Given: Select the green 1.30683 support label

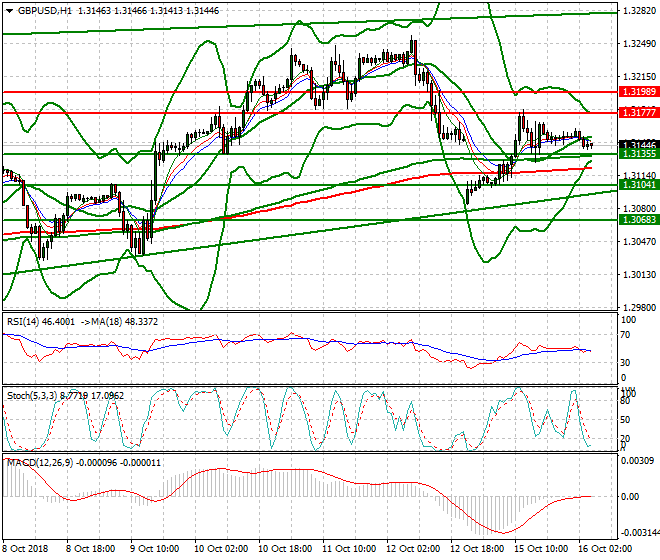Looking at the screenshot, I should 638,219.
